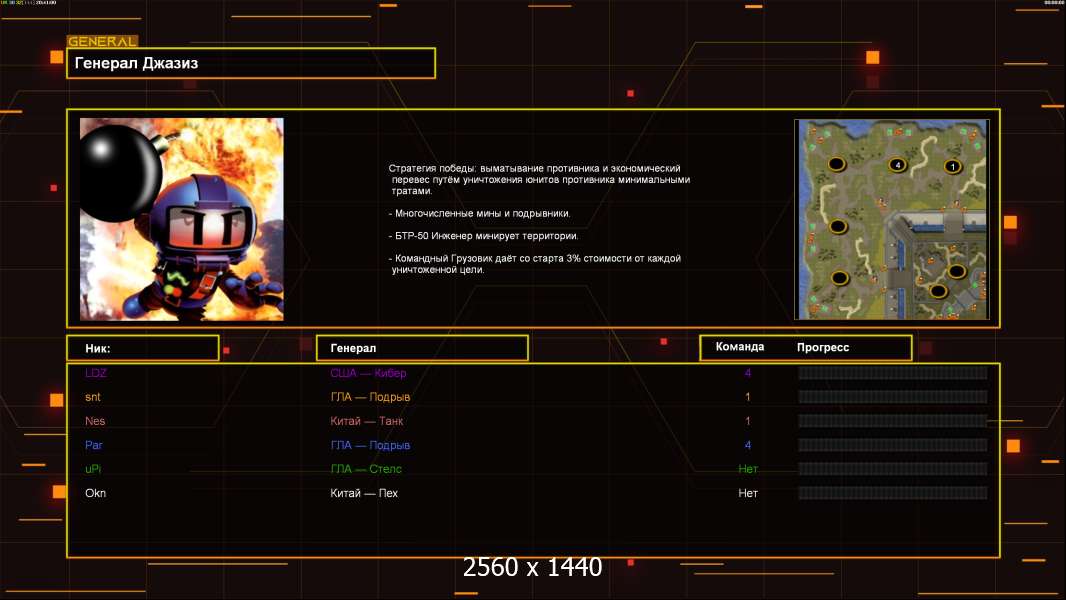Click the Генерал Джазиз title field
The height and width of the screenshot is (600, 1066).
(251, 63)
